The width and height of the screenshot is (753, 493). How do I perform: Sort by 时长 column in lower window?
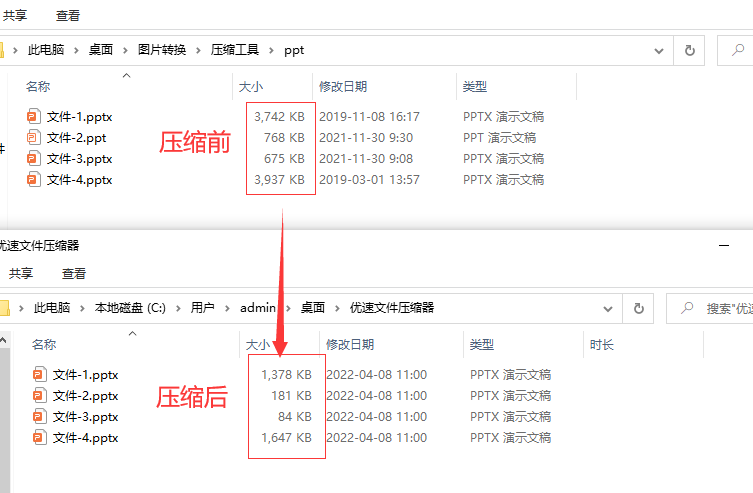(x=602, y=344)
